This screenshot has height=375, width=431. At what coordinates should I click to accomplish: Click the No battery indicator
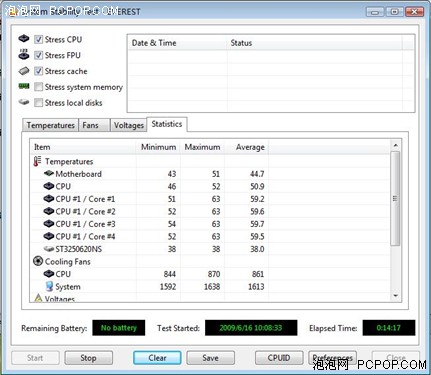119,328
